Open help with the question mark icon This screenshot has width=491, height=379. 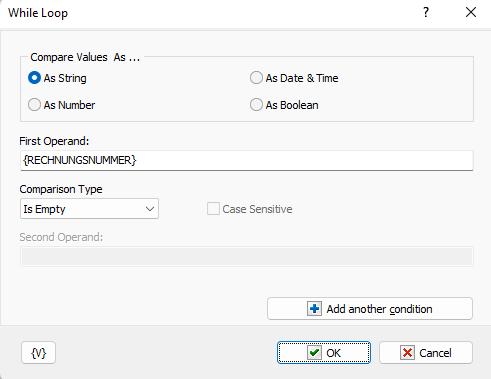tap(426, 13)
